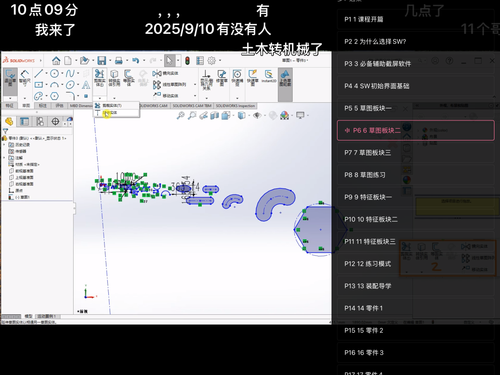The image size is (500, 375).
Task: Toggle the Rapid Sketch option
Action: 253,77
